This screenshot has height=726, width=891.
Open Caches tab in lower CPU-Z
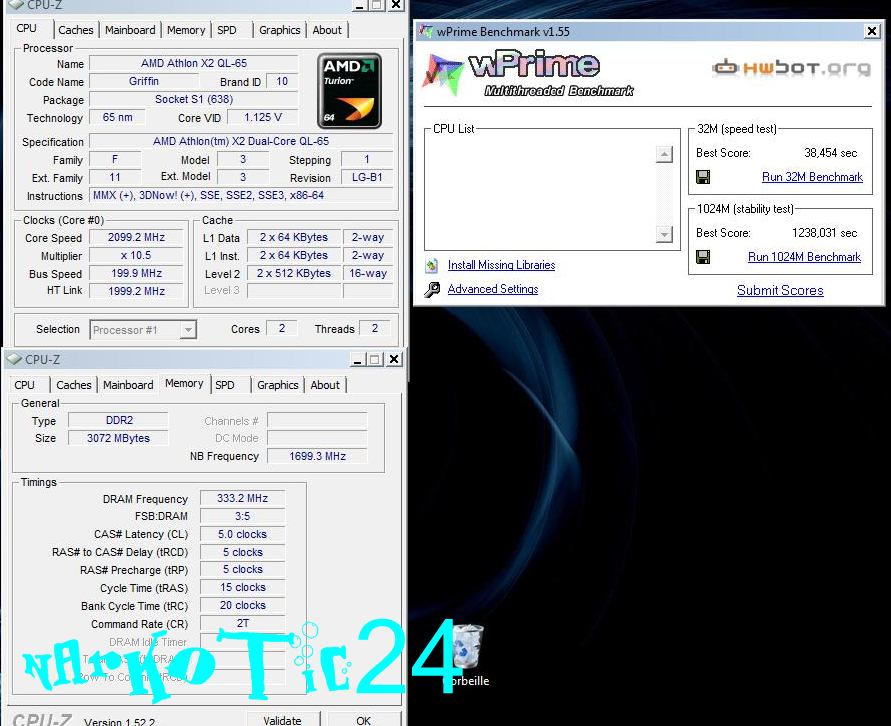point(73,385)
